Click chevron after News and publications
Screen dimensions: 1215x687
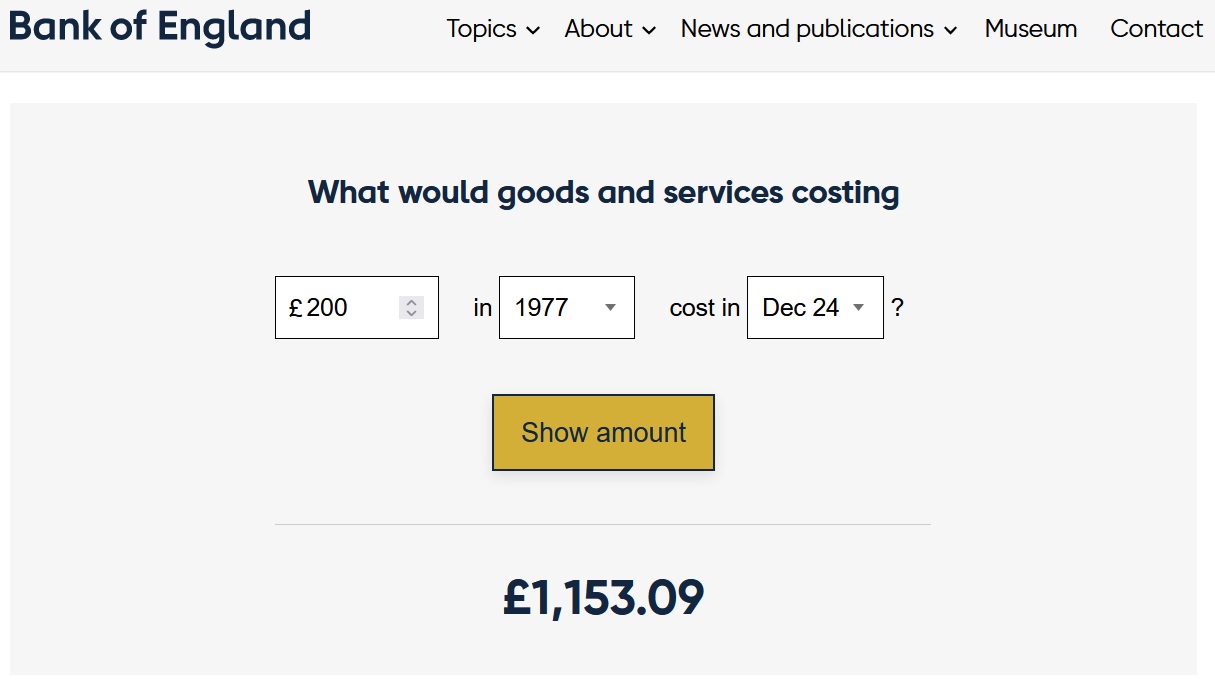click(x=950, y=31)
